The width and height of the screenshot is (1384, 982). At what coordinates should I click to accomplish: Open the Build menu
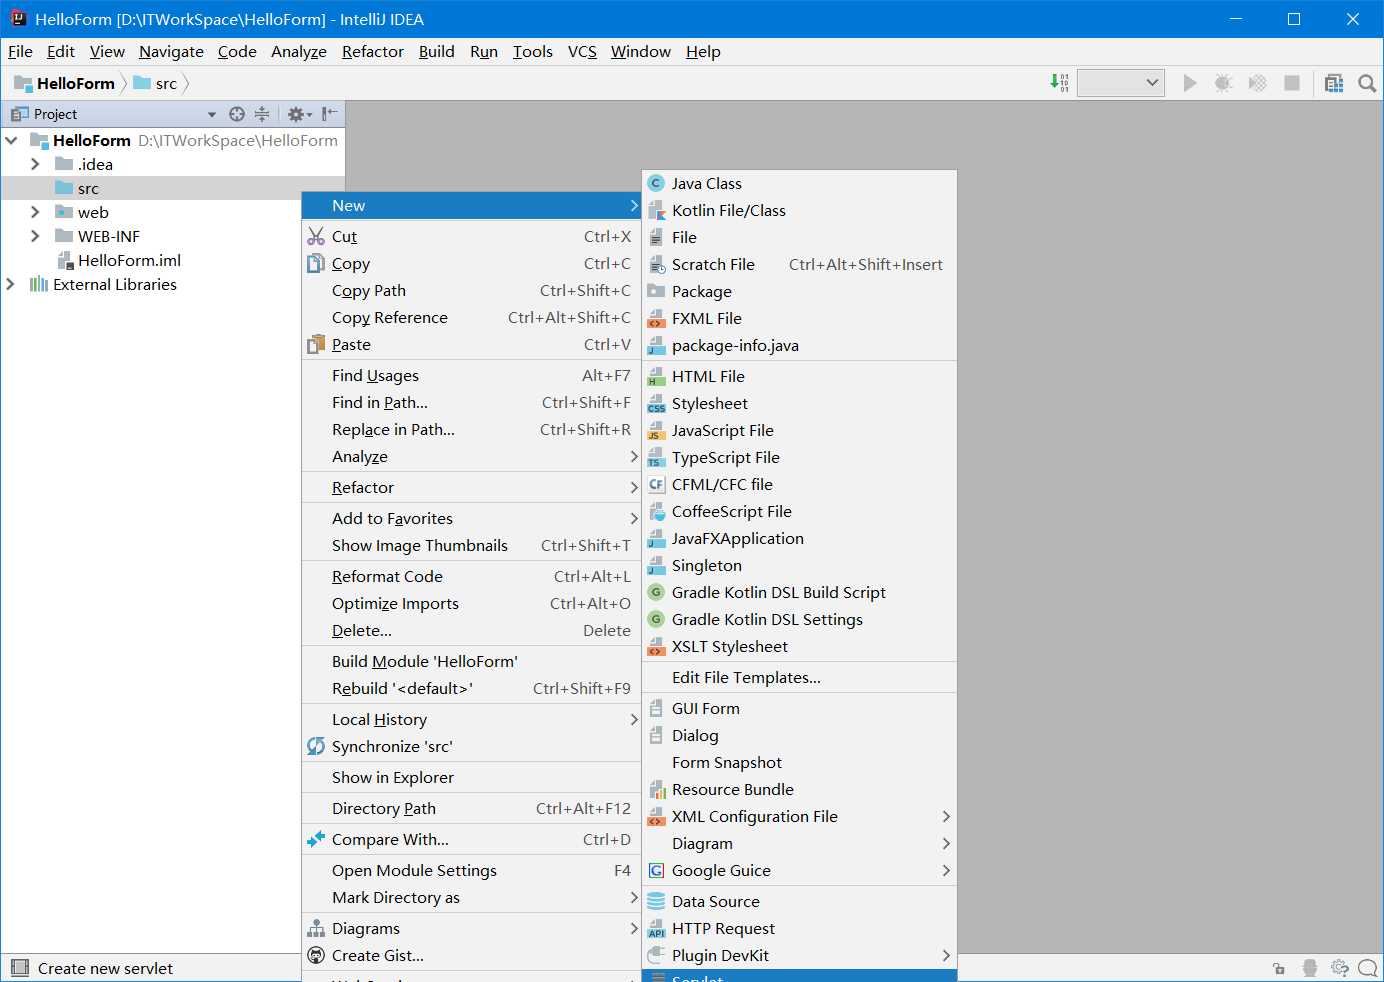pos(436,51)
